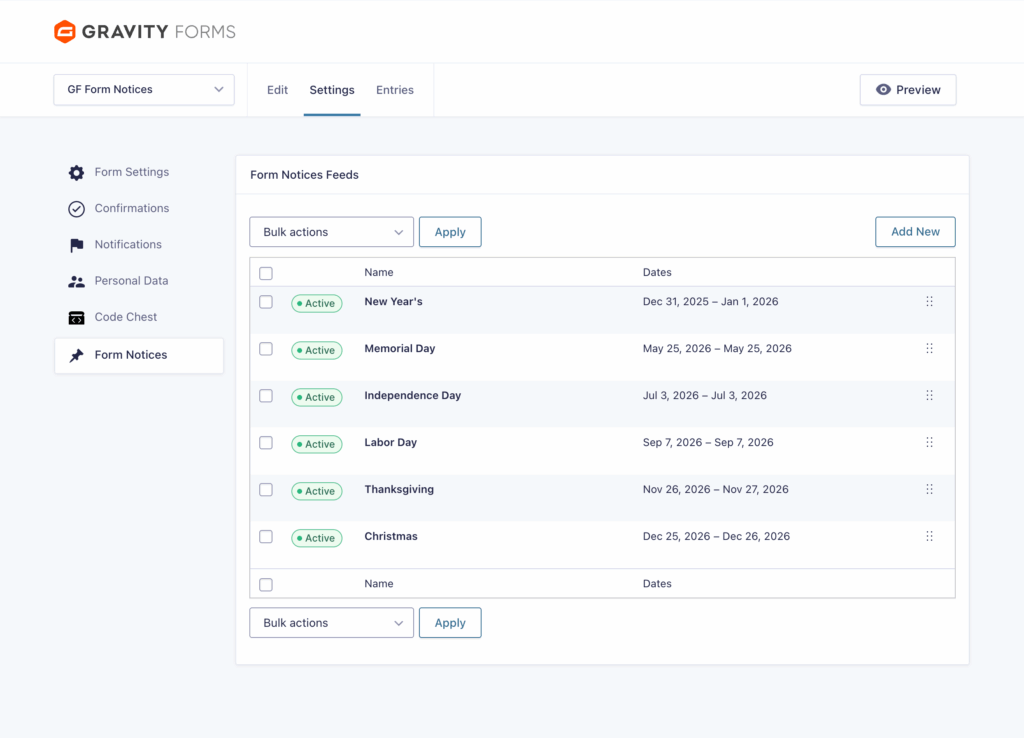Toggle Active status for Independence Day
Screen dimensions: 1024x738
pyautogui.click(x=316, y=397)
